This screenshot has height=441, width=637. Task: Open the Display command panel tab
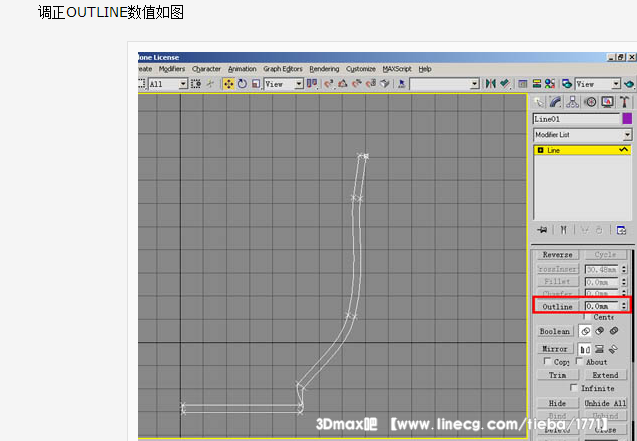pyautogui.click(x=607, y=102)
